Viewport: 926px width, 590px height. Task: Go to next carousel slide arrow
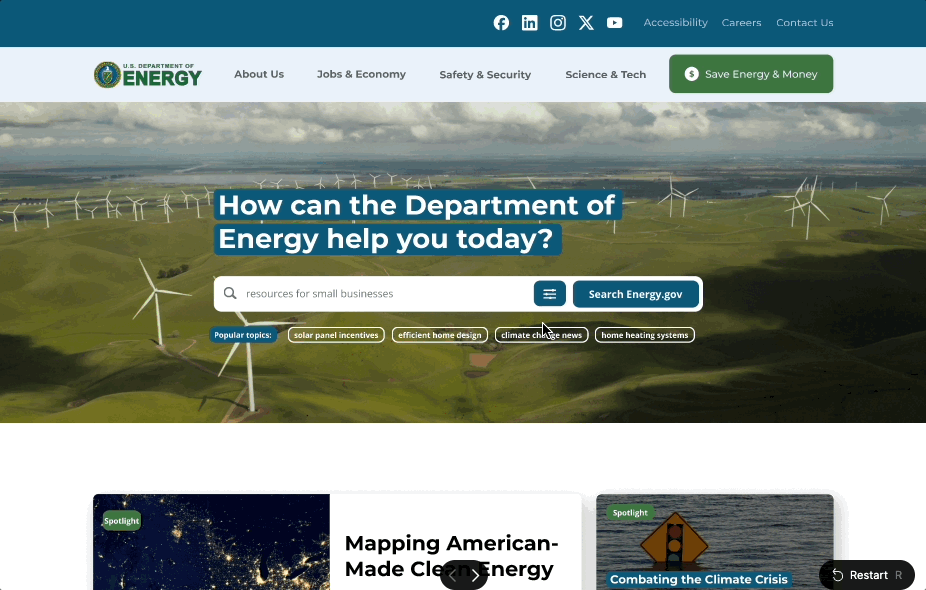tap(475, 575)
